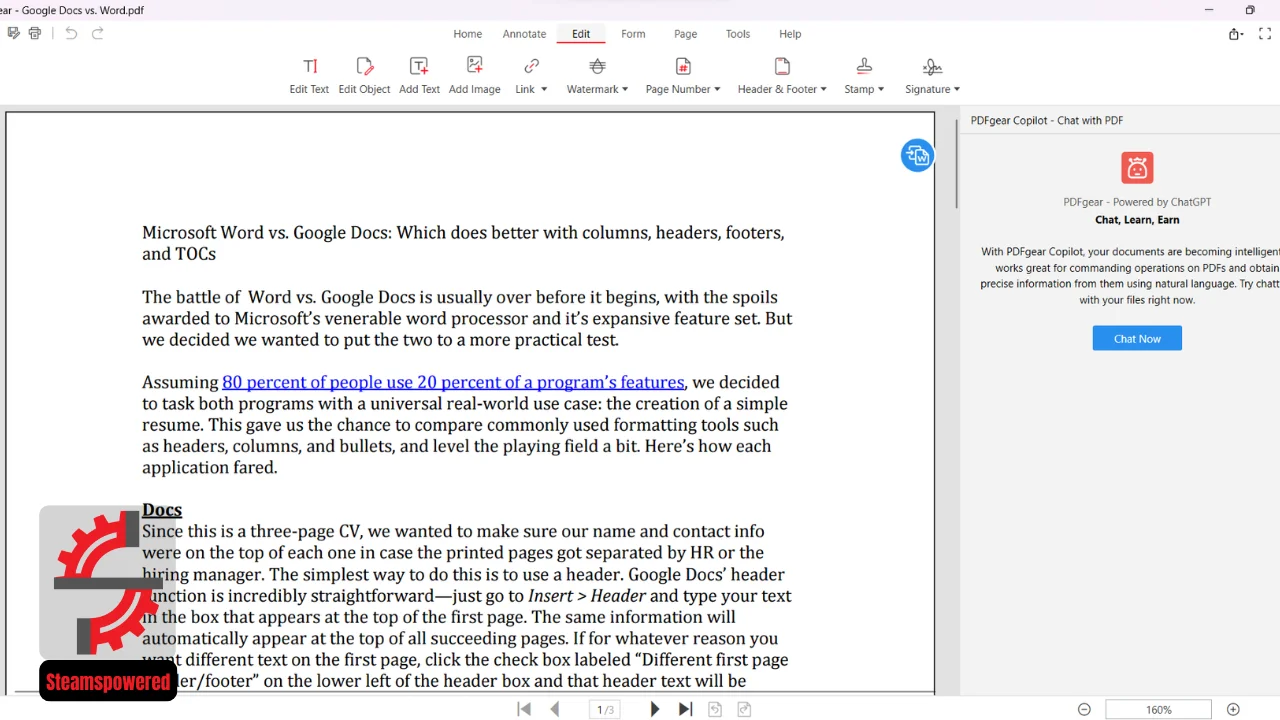
Task: Open the Tools tab
Action: [x=738, y=34]
